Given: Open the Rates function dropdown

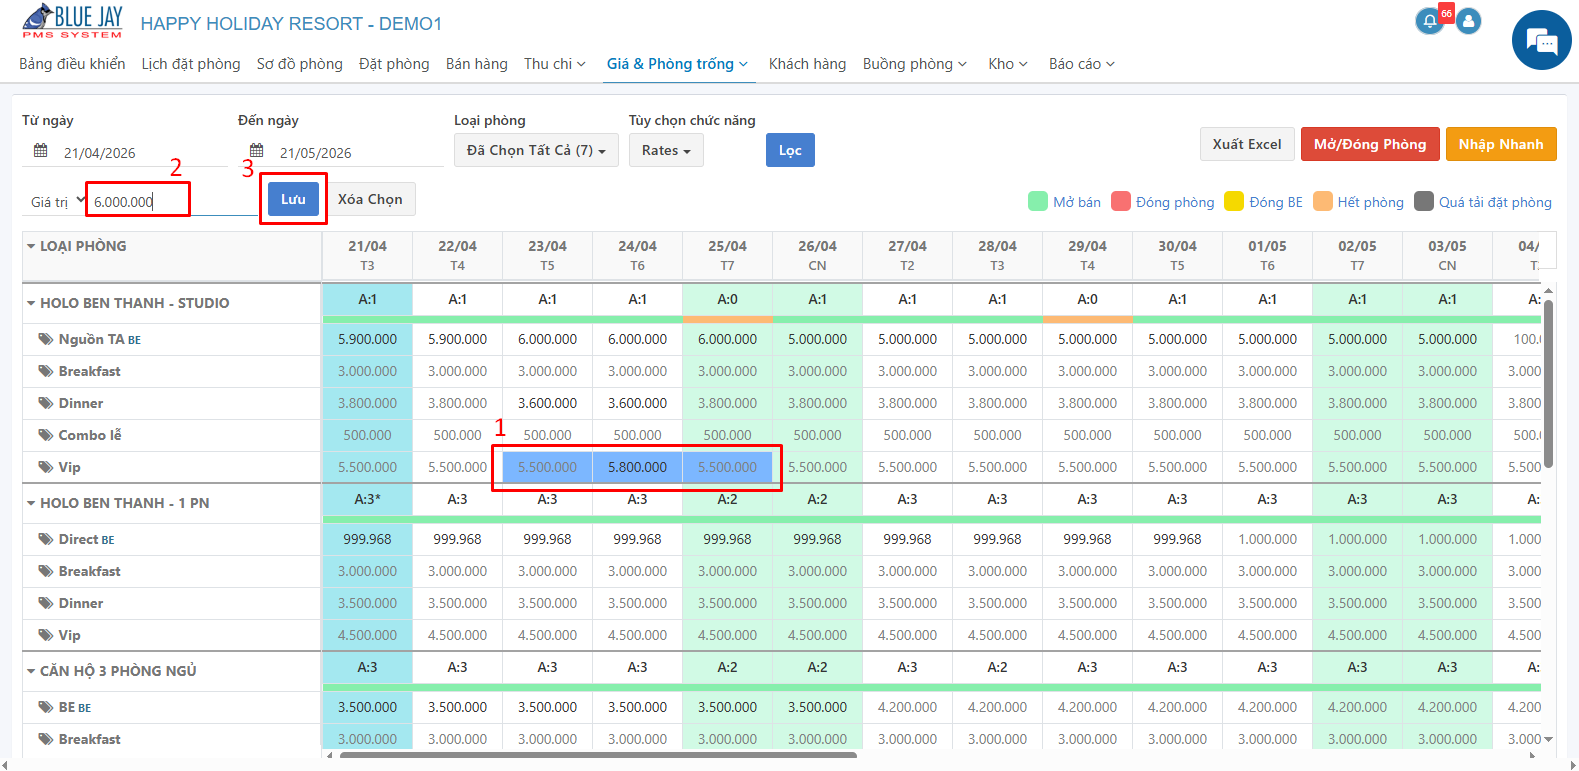Looking at the screenshot, I should (666, 150).
